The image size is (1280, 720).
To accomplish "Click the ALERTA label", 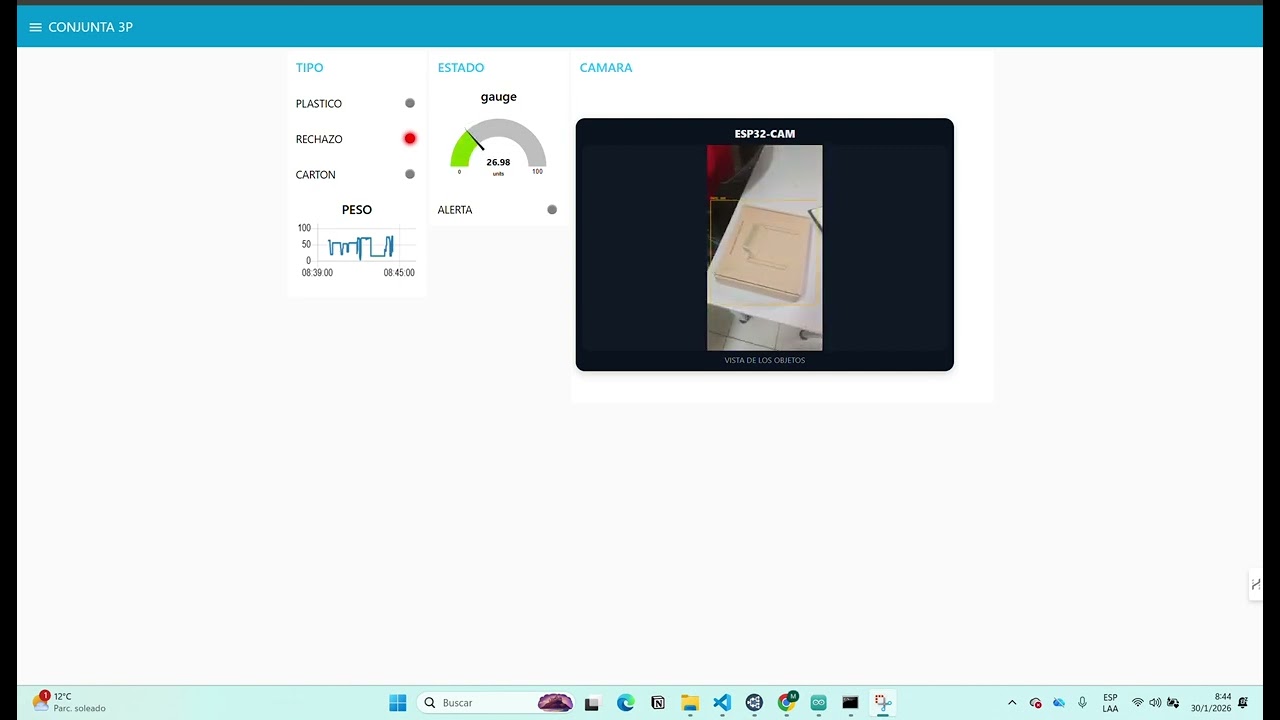I will [455, 210].
